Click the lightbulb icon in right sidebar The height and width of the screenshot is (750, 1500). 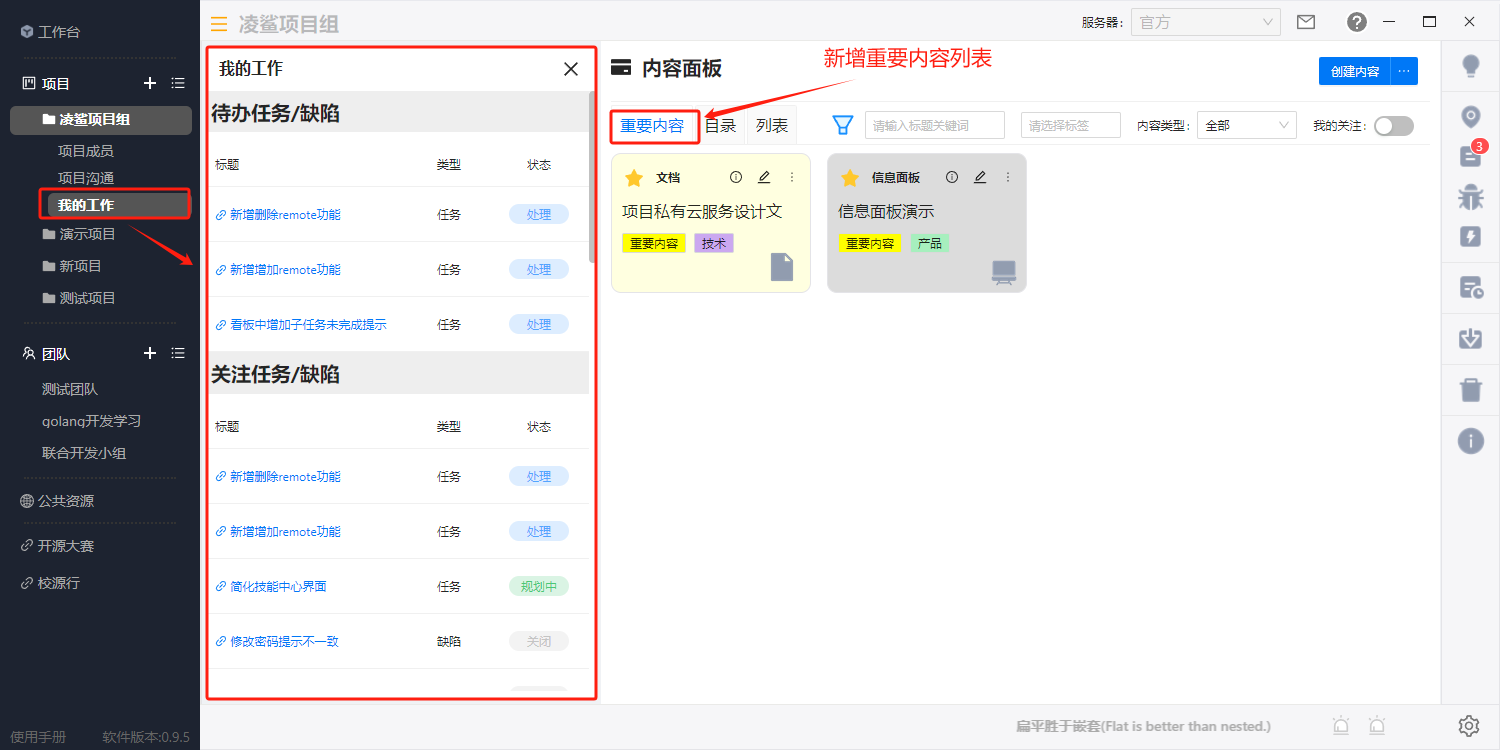(1471, 66)
